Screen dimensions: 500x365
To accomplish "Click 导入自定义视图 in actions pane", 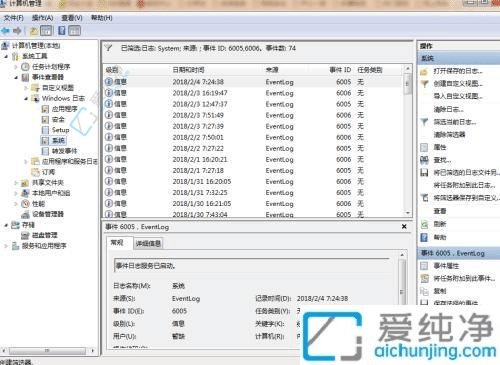I will tap(458, 96).
